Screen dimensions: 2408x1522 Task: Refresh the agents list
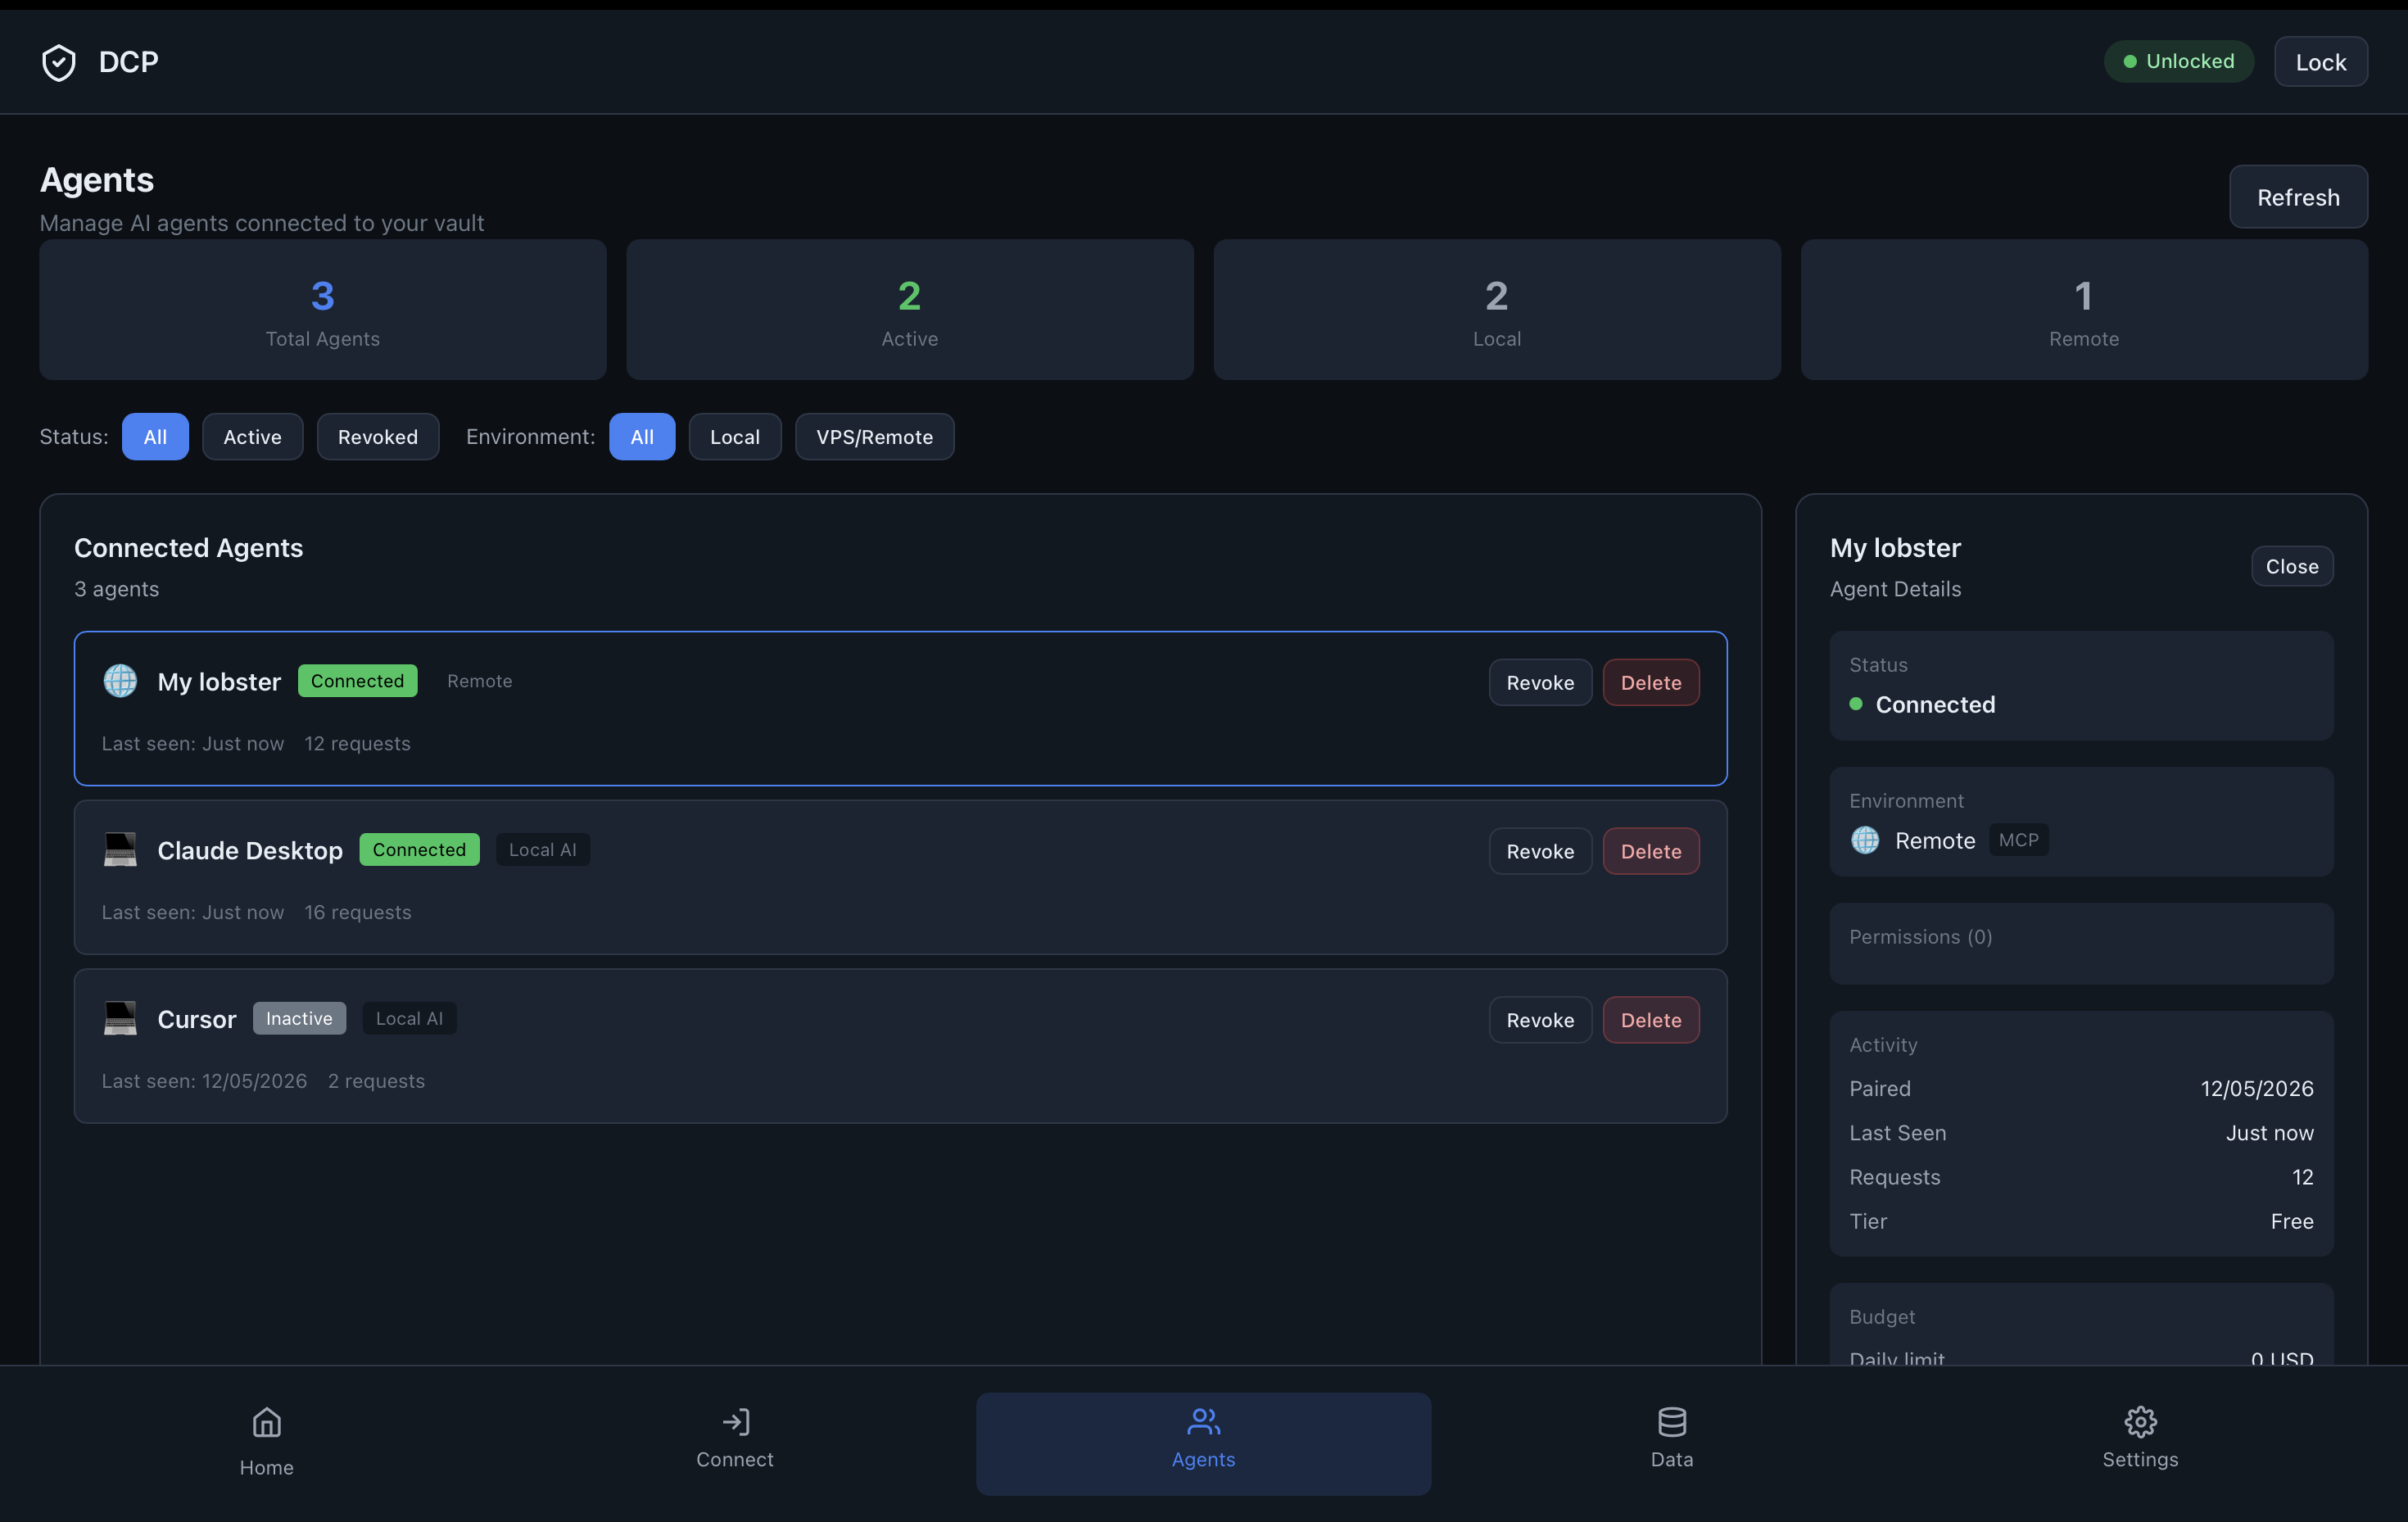pyautogui.click(x=2298, y=197)
